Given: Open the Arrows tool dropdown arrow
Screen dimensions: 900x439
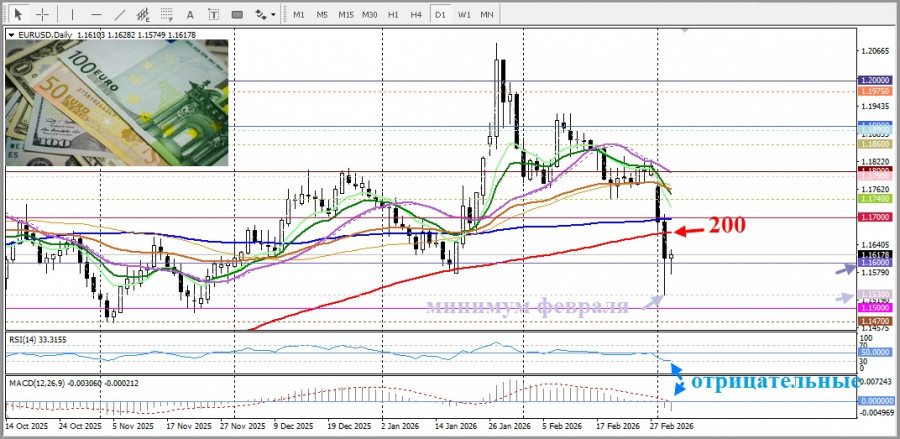Looking at the screenshot, I should [273, 14].
